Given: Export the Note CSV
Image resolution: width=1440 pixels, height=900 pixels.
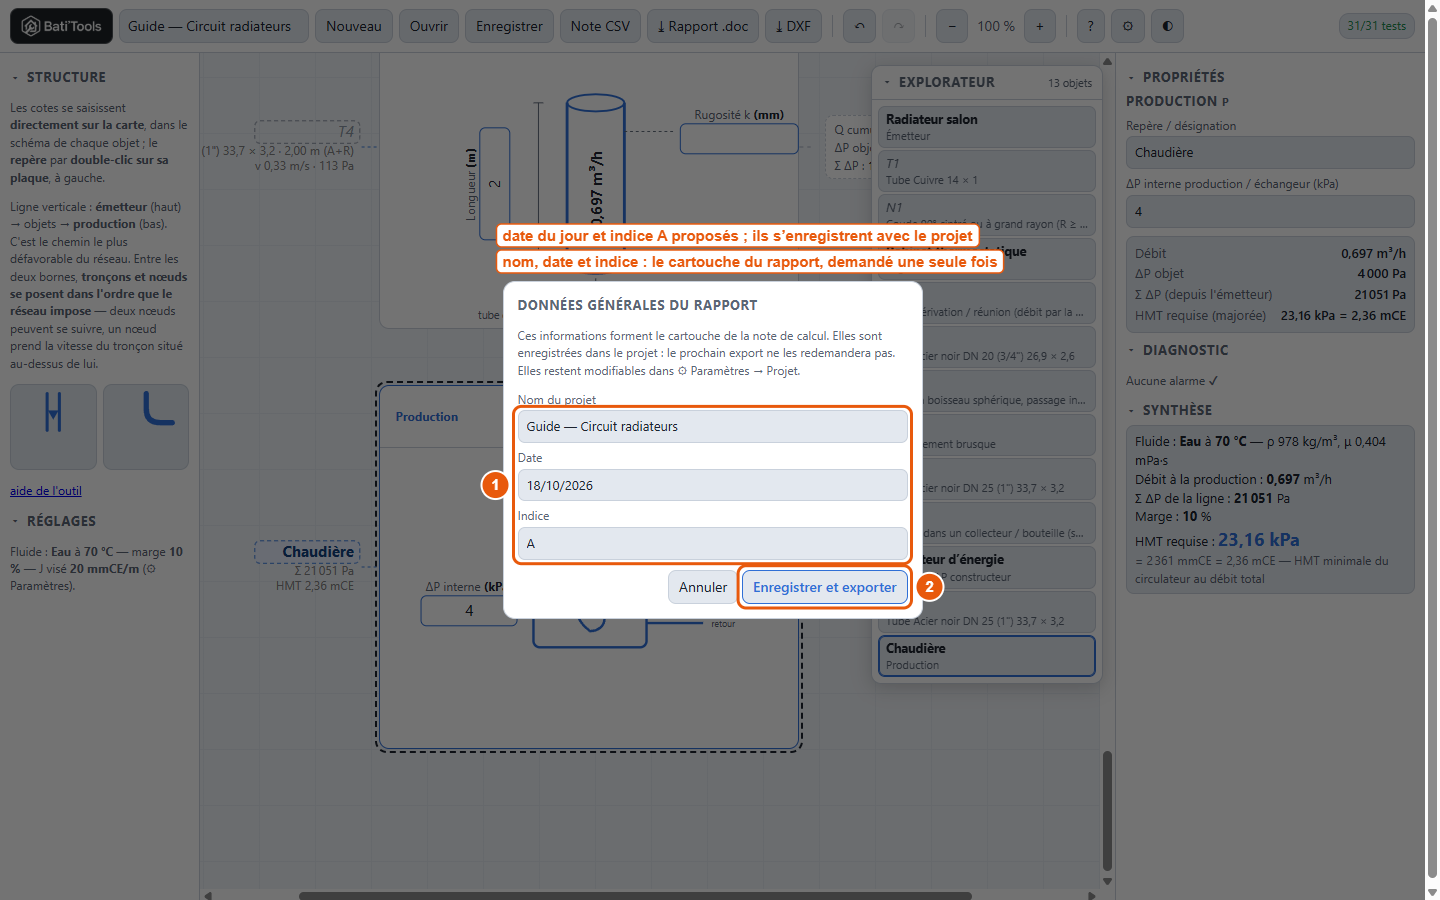Looking at the screenshot, I should [x=600, y=26].
